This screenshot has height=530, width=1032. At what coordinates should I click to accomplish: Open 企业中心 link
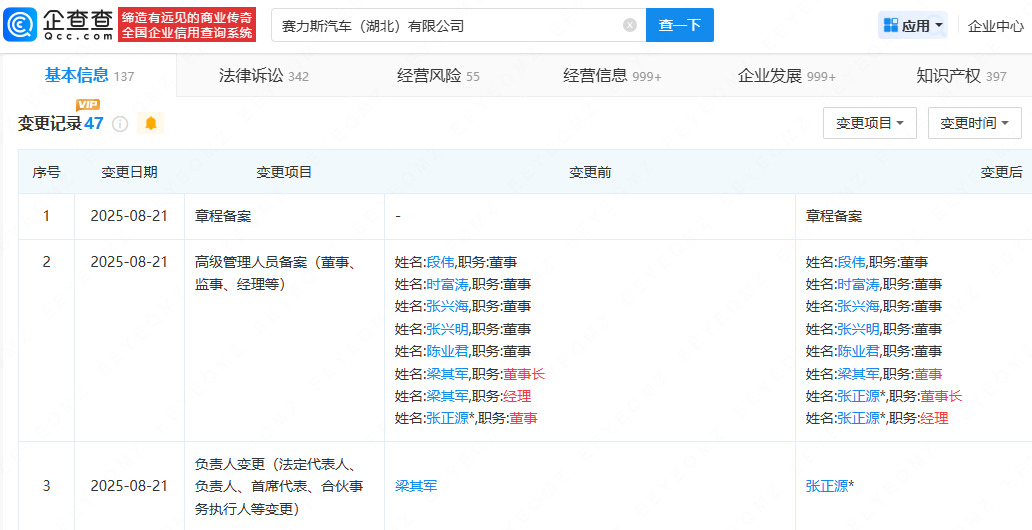(996, 26)
